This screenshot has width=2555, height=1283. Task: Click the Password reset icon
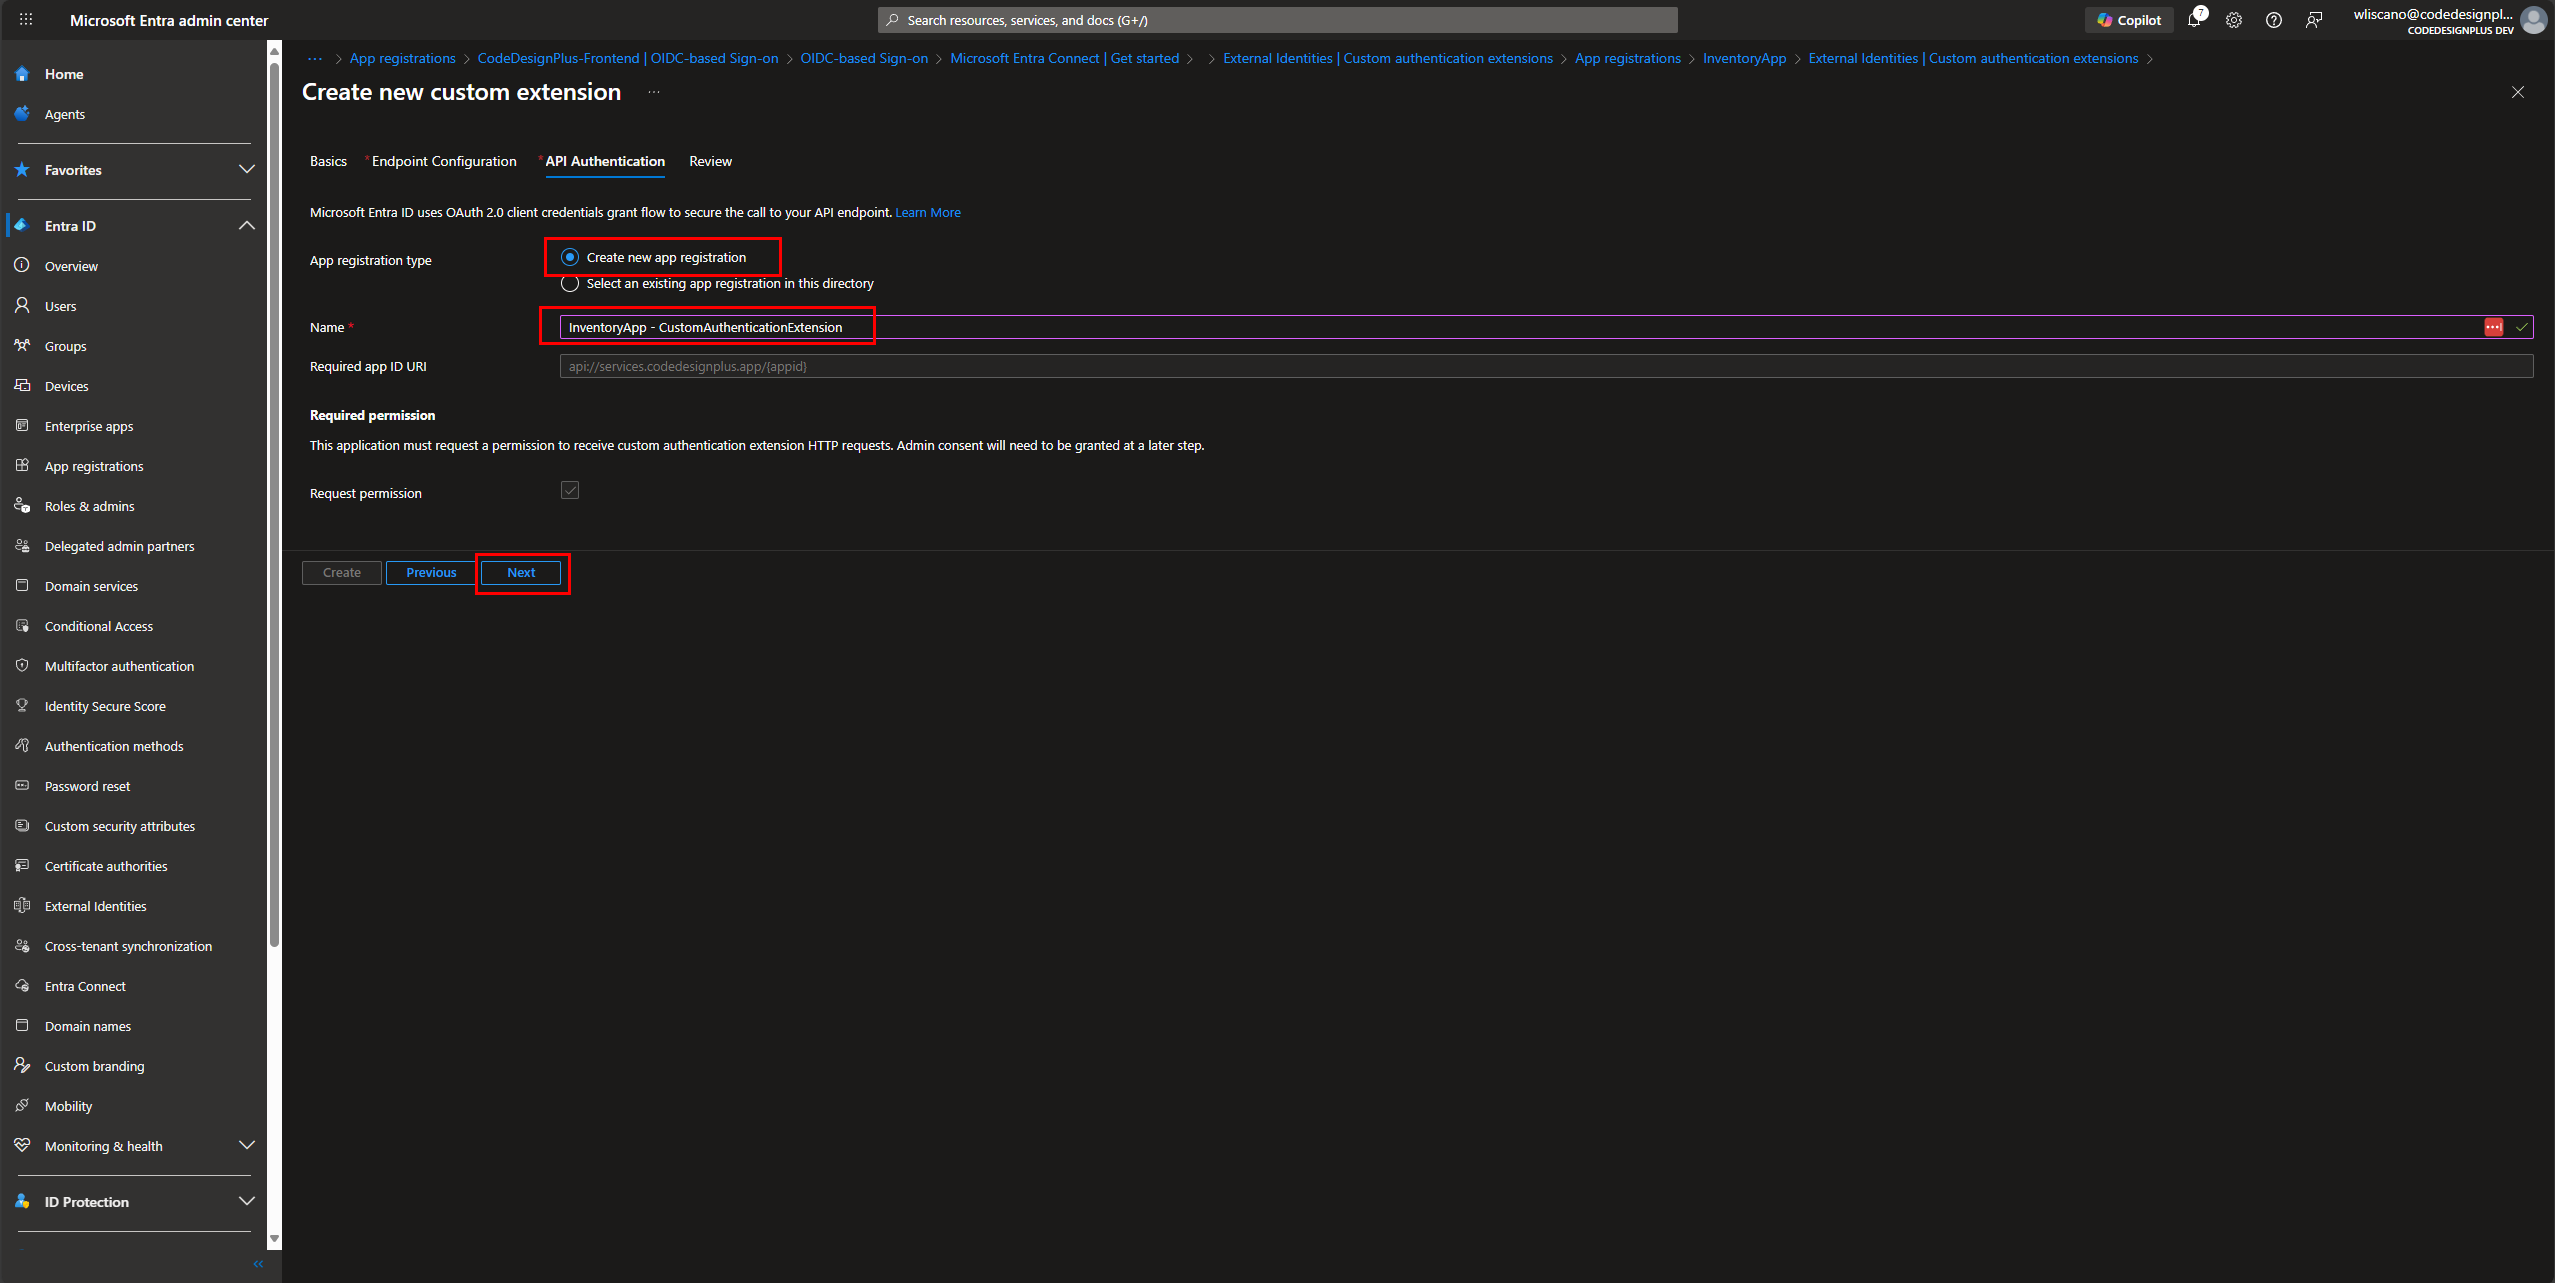[22, 786]
